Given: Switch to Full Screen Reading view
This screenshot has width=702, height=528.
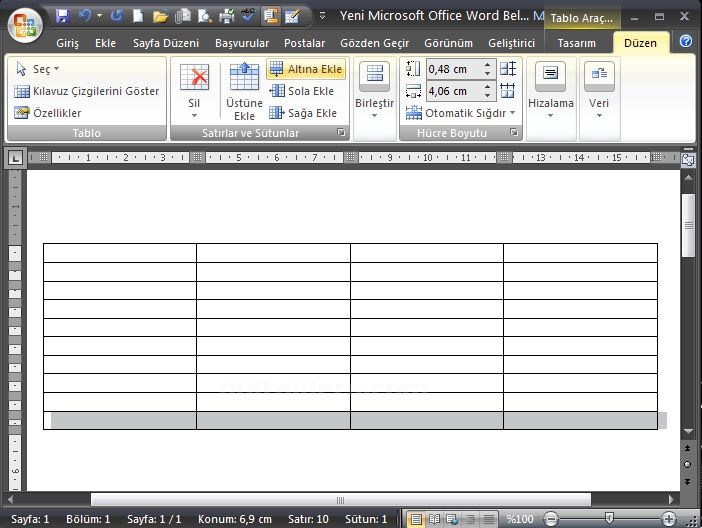Looking at the screenshot, I should [x=434, y=519].
